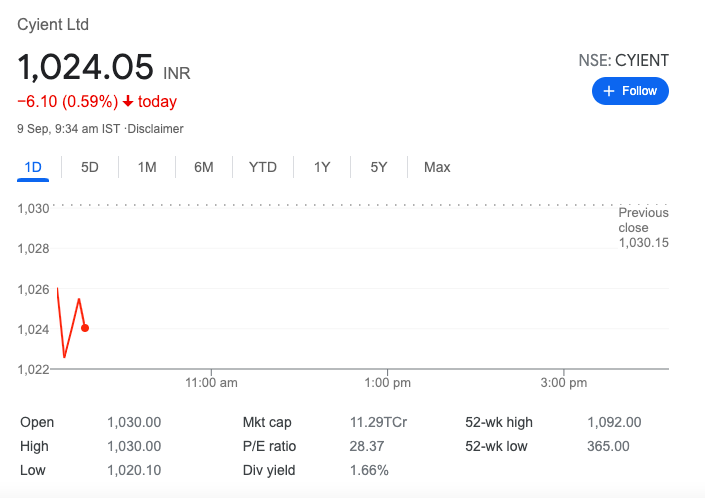Open the Disclaimer link
Screen dimensions: 705x498
click(x=156, y=129)
